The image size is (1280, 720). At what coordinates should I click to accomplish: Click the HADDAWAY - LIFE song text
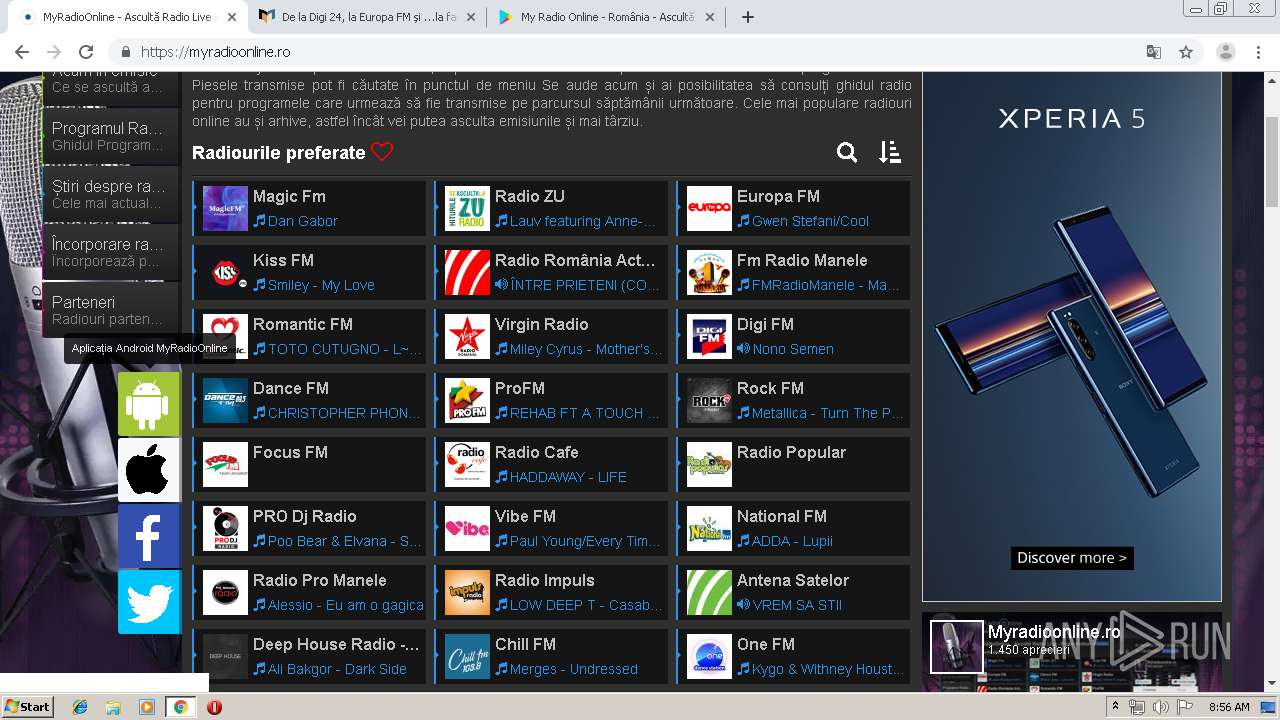pos(568,477)
